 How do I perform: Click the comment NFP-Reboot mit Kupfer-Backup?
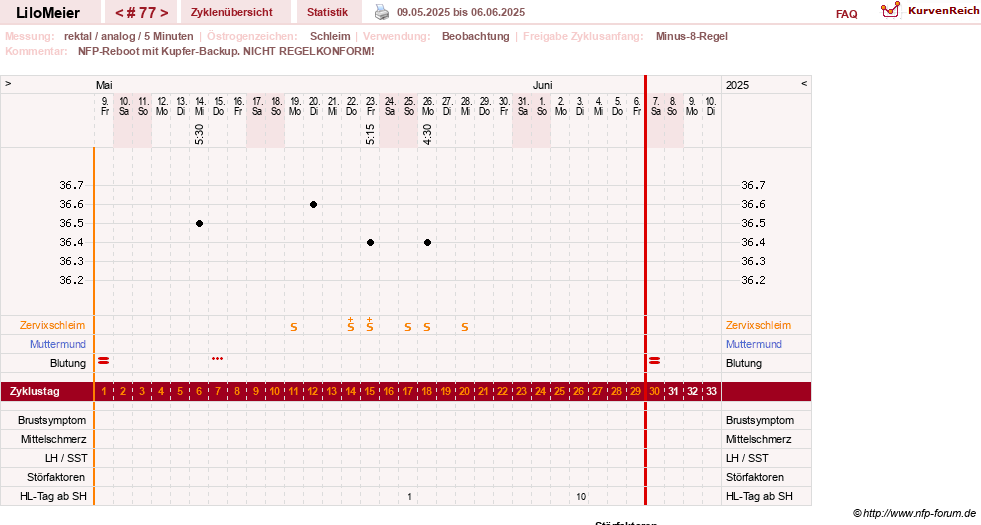(x=226, y=51)
